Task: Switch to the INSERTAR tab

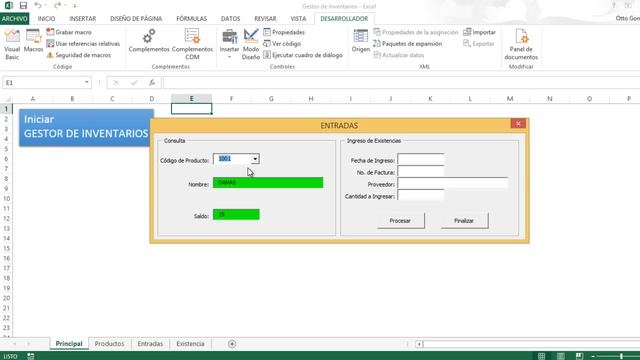Action: [x=82, y=19]
